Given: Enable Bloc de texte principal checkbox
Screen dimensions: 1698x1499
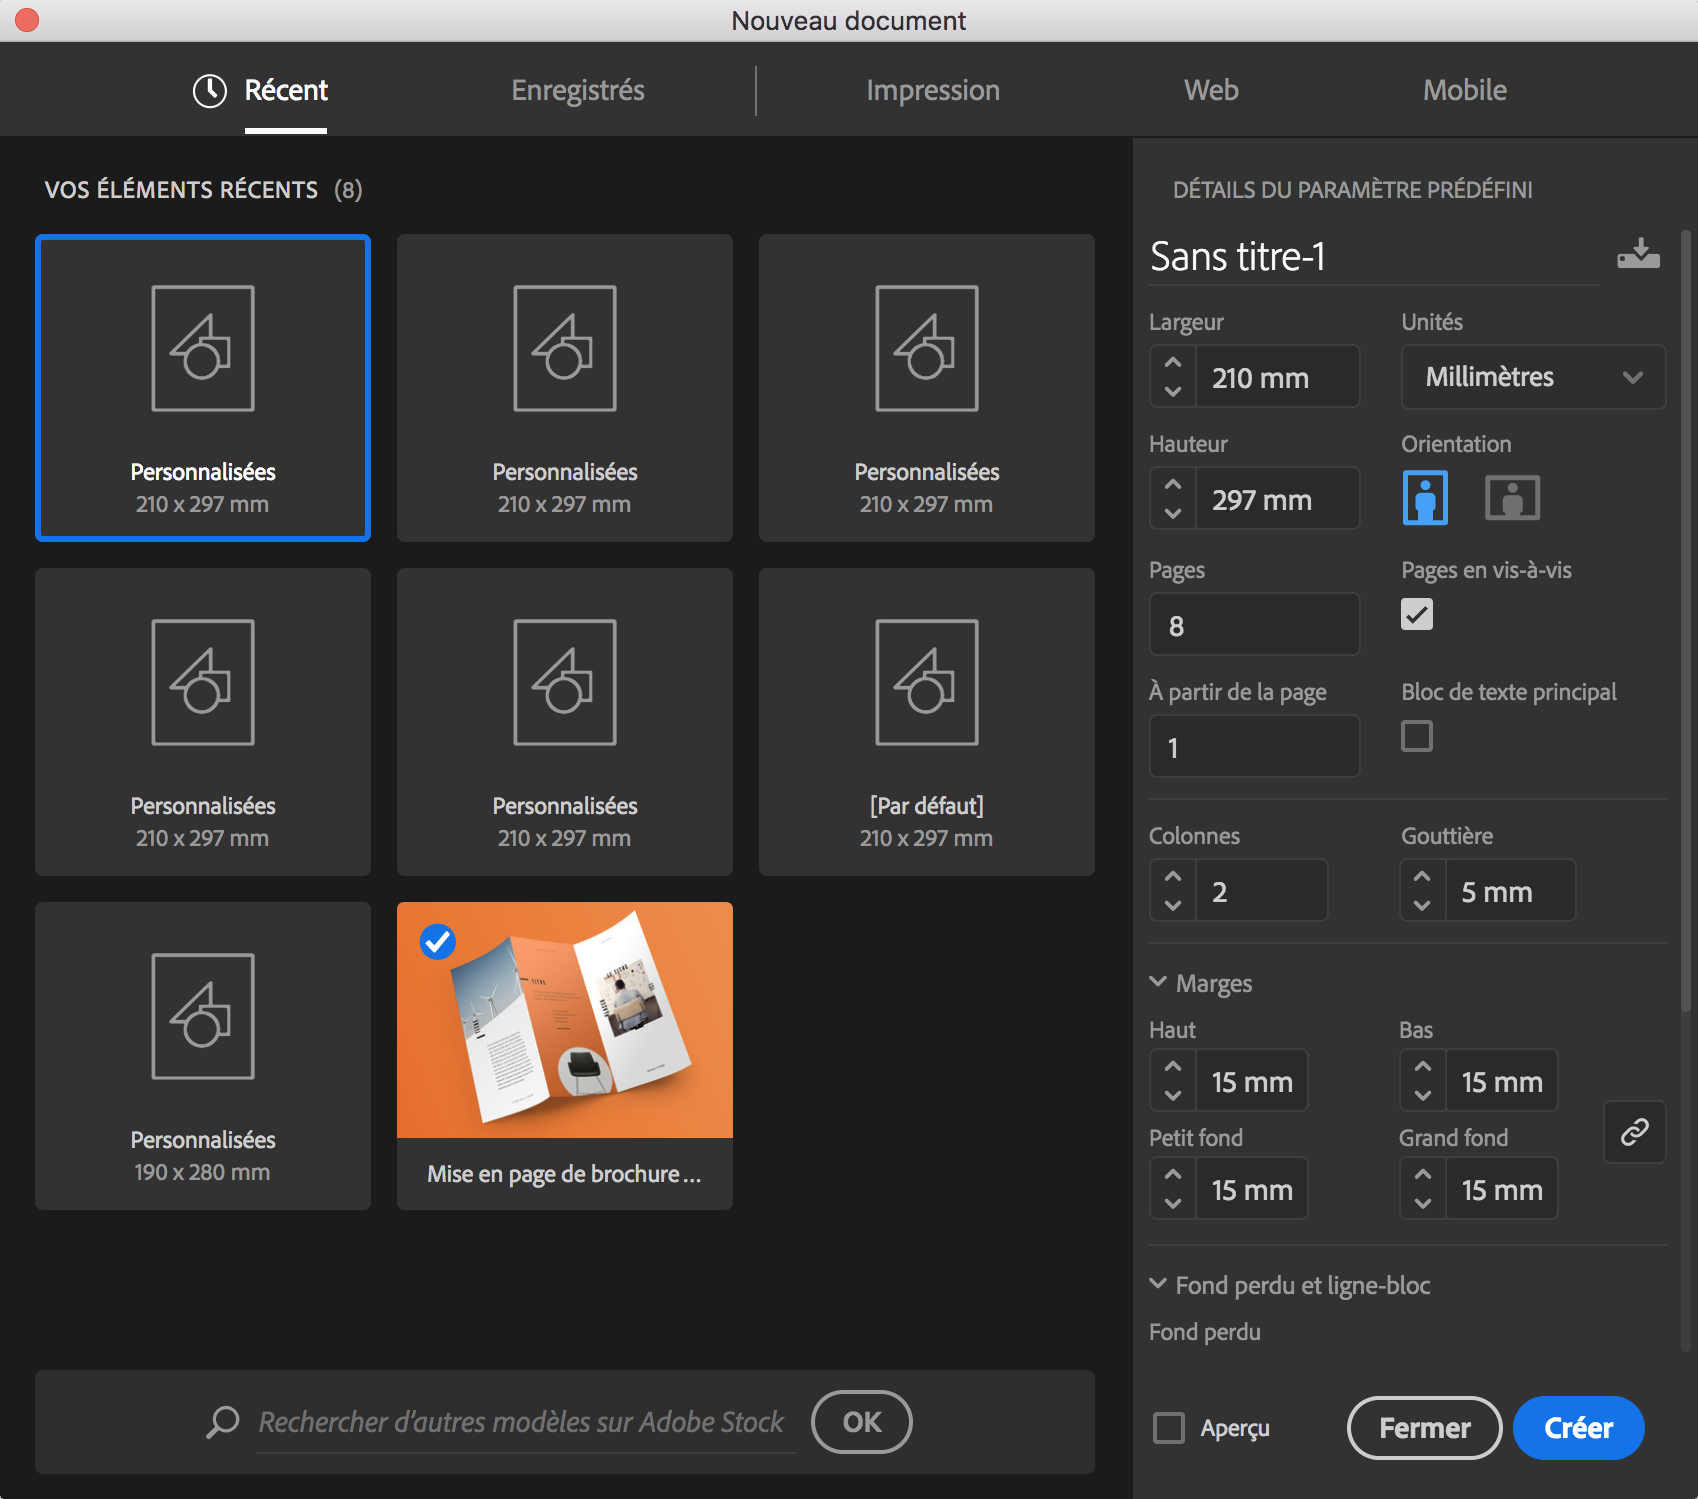Looking at the screenshot, I should 1417,736.
